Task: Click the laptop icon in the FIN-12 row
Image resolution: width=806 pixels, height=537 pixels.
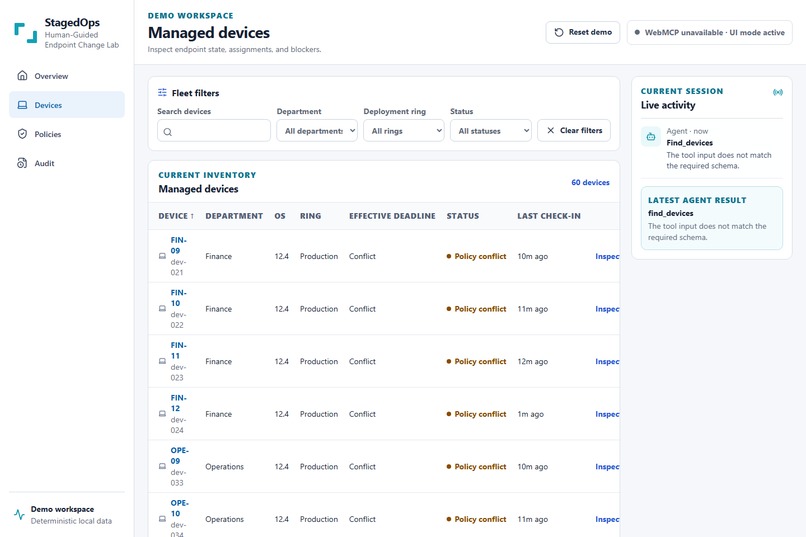Action: [162, 414]
